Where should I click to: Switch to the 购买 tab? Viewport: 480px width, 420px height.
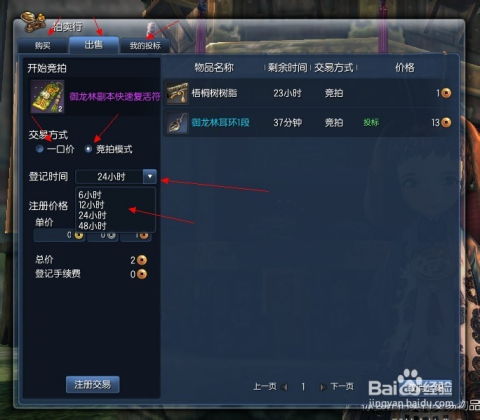pos(43,46)
